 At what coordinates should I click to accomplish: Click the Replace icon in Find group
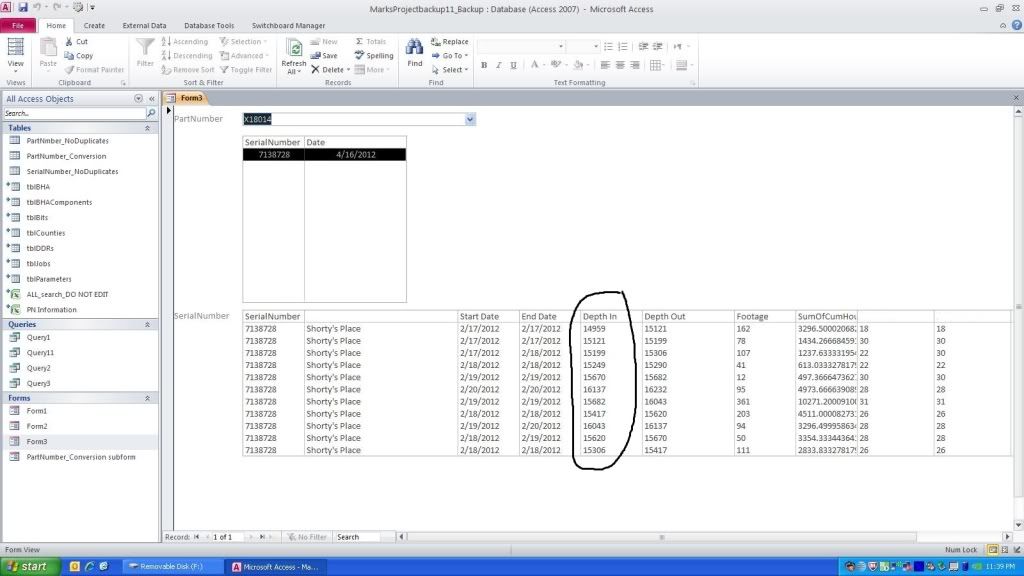[436, 42]
